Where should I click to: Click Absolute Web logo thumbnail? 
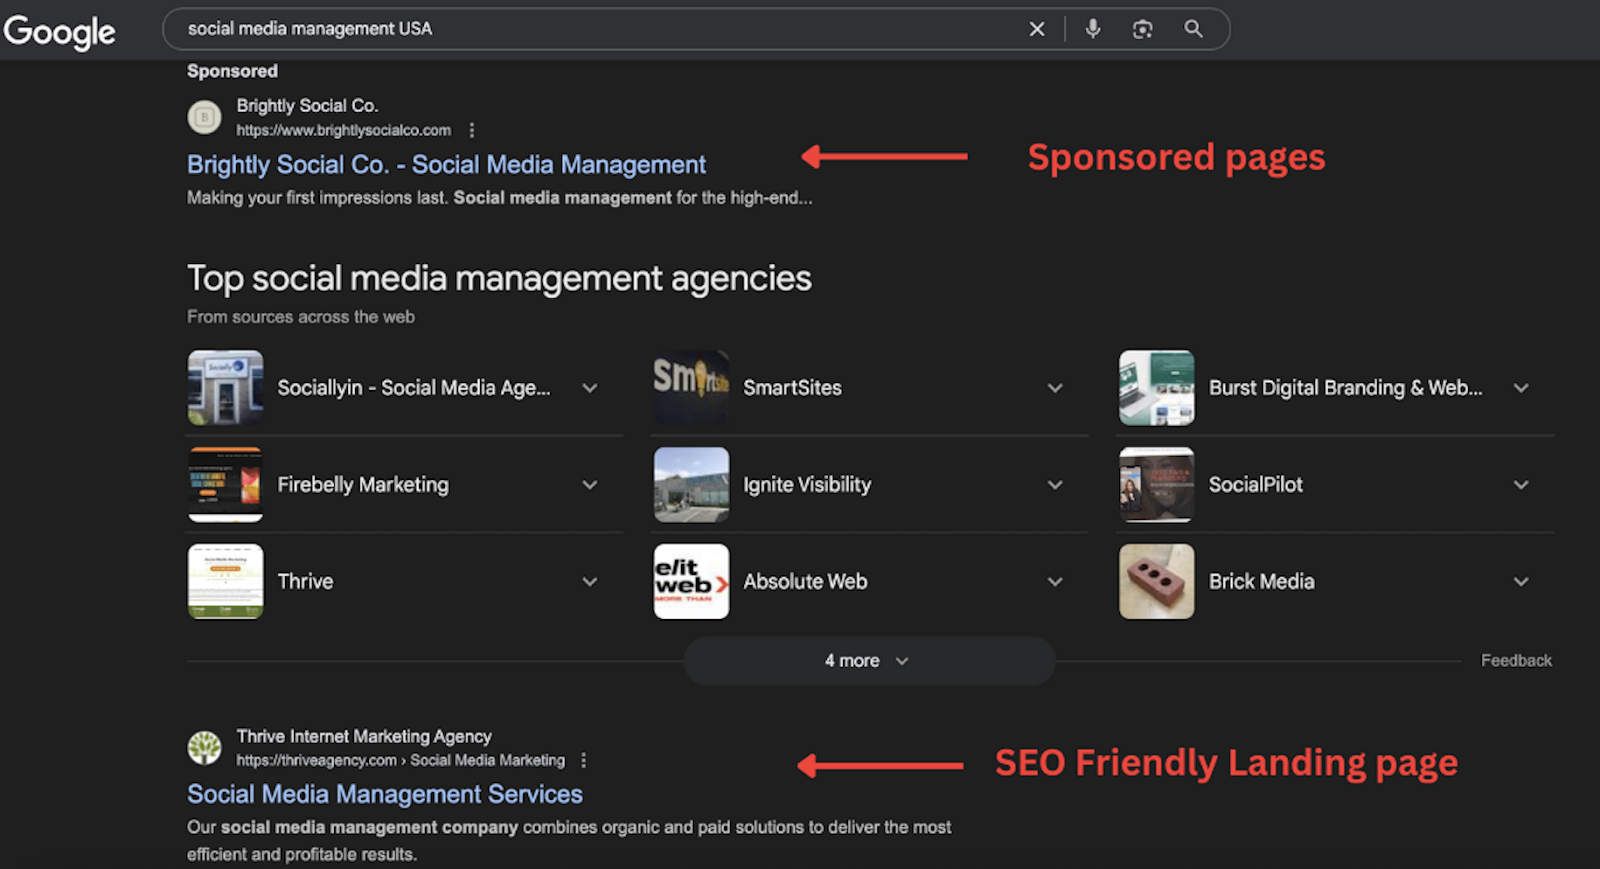click(x=691, y=581)
